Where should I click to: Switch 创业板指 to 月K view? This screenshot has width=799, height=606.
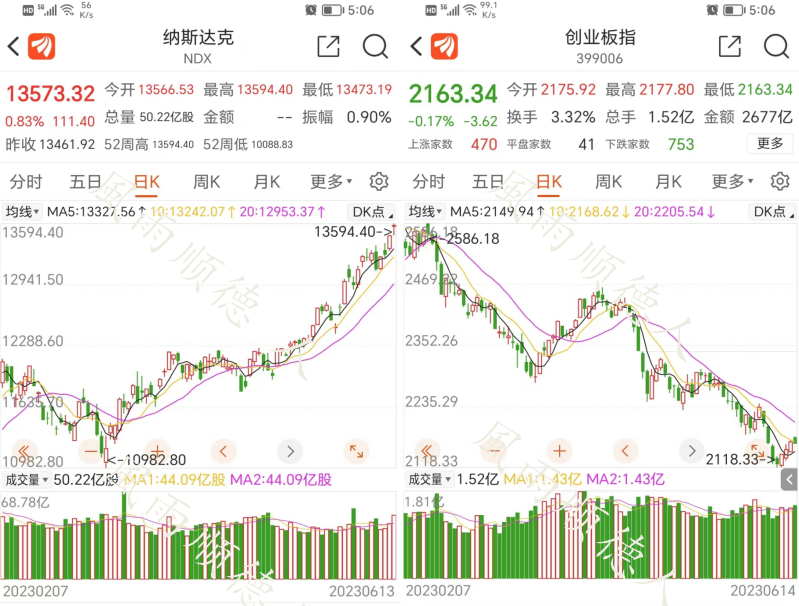point(669,181)
